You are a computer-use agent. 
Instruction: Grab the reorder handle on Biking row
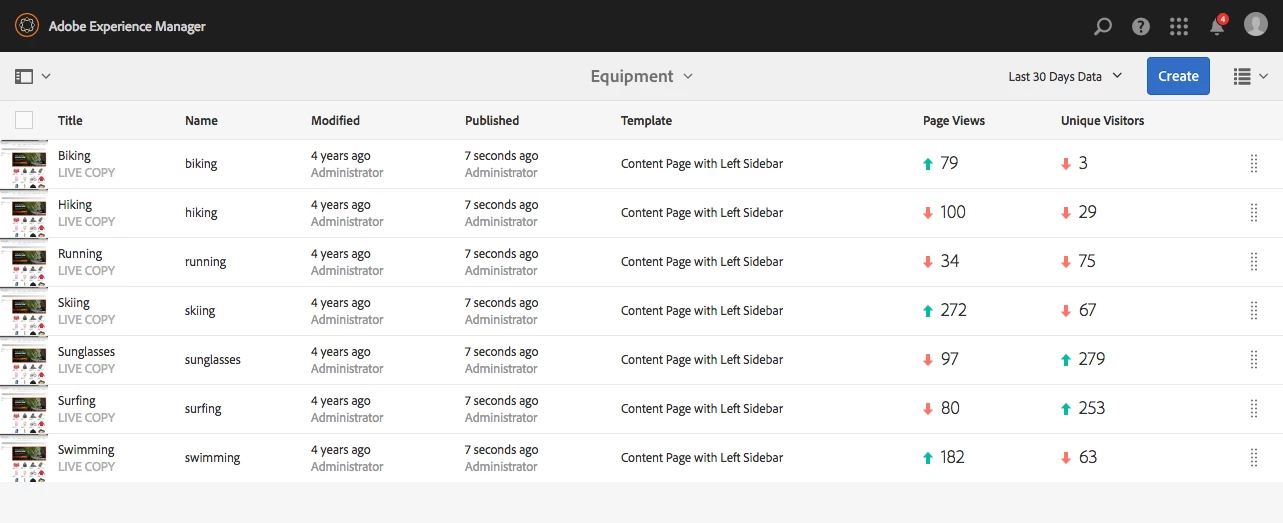pyautogui.click(x=1254, y=164)
